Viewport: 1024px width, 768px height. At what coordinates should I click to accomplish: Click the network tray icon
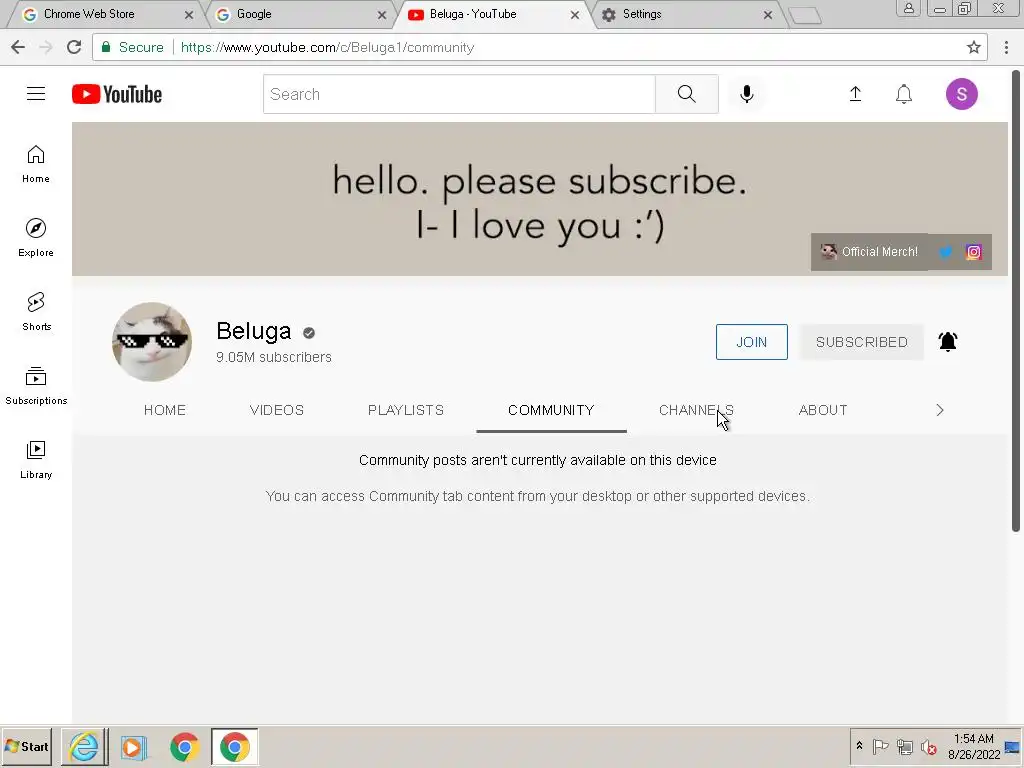[904, 746]
